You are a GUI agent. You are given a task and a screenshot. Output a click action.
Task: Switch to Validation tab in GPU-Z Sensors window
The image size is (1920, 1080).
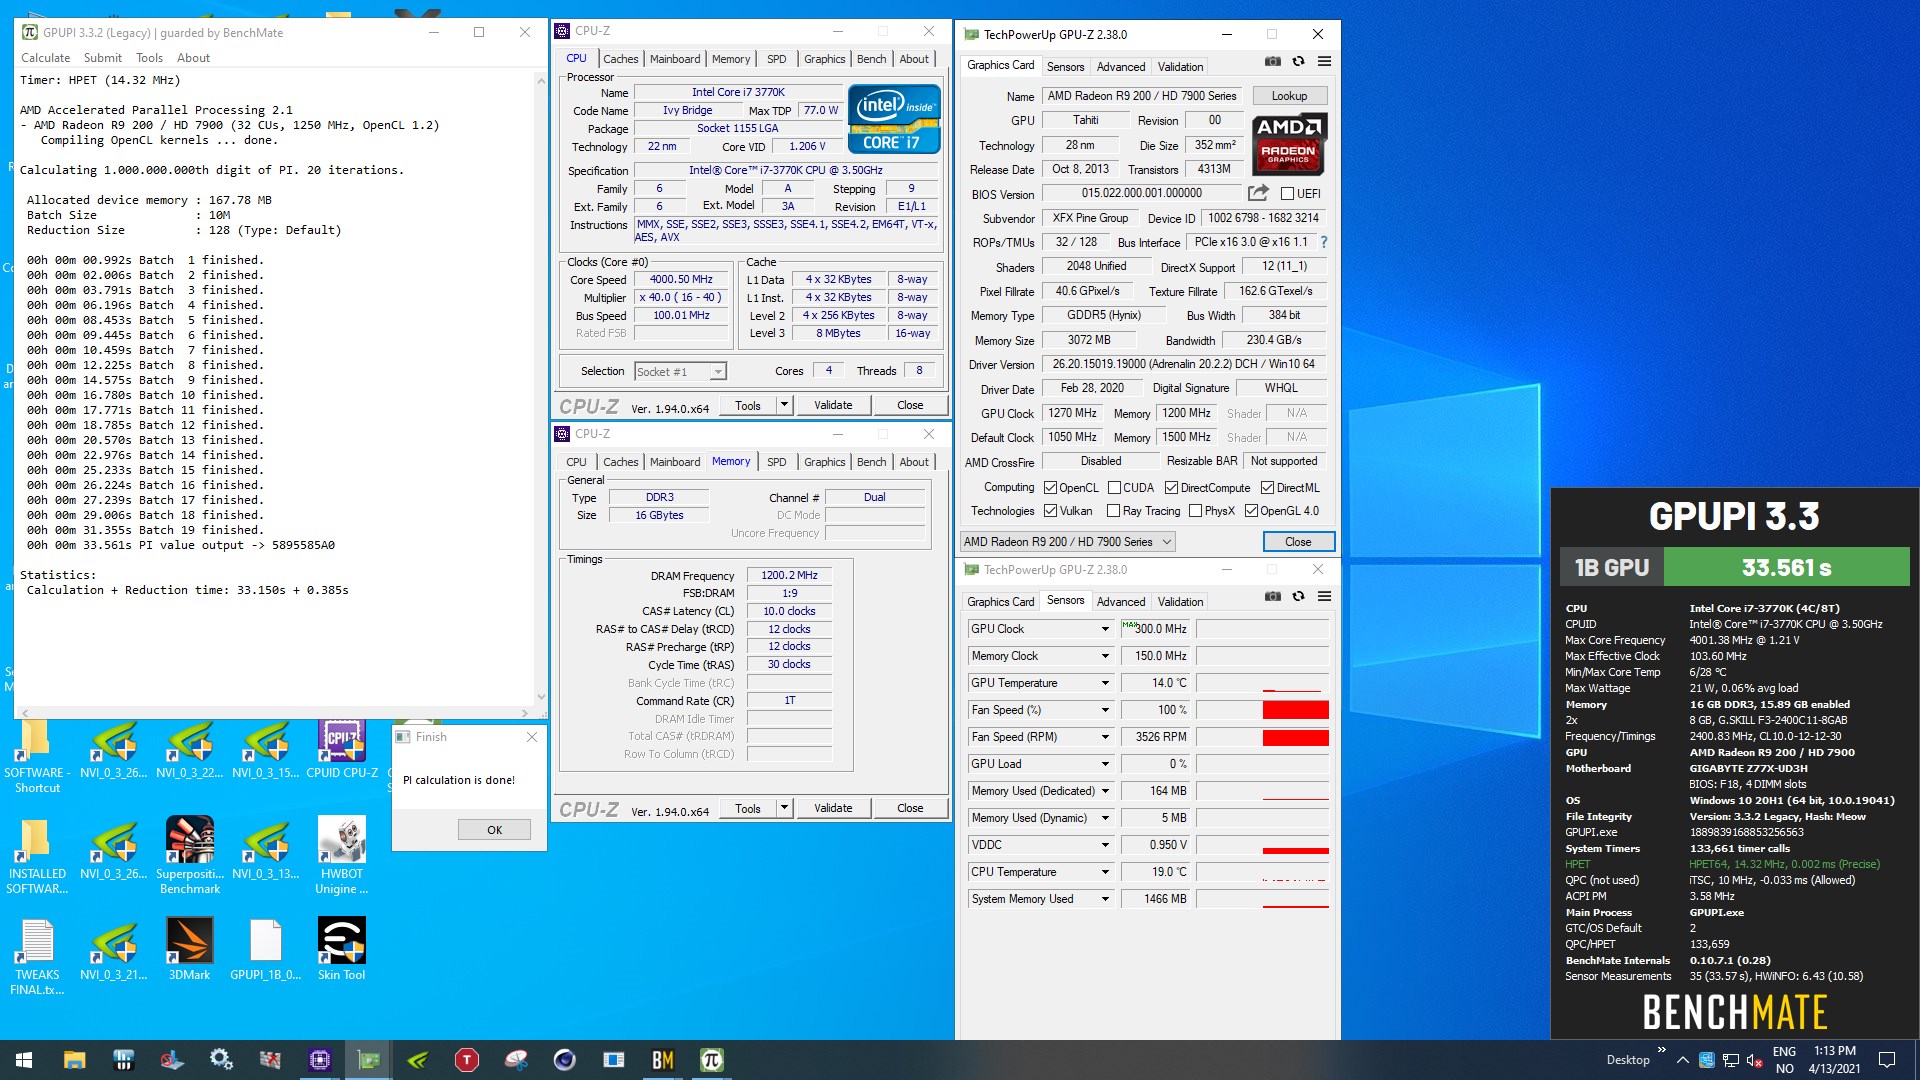click(1180, 602)
